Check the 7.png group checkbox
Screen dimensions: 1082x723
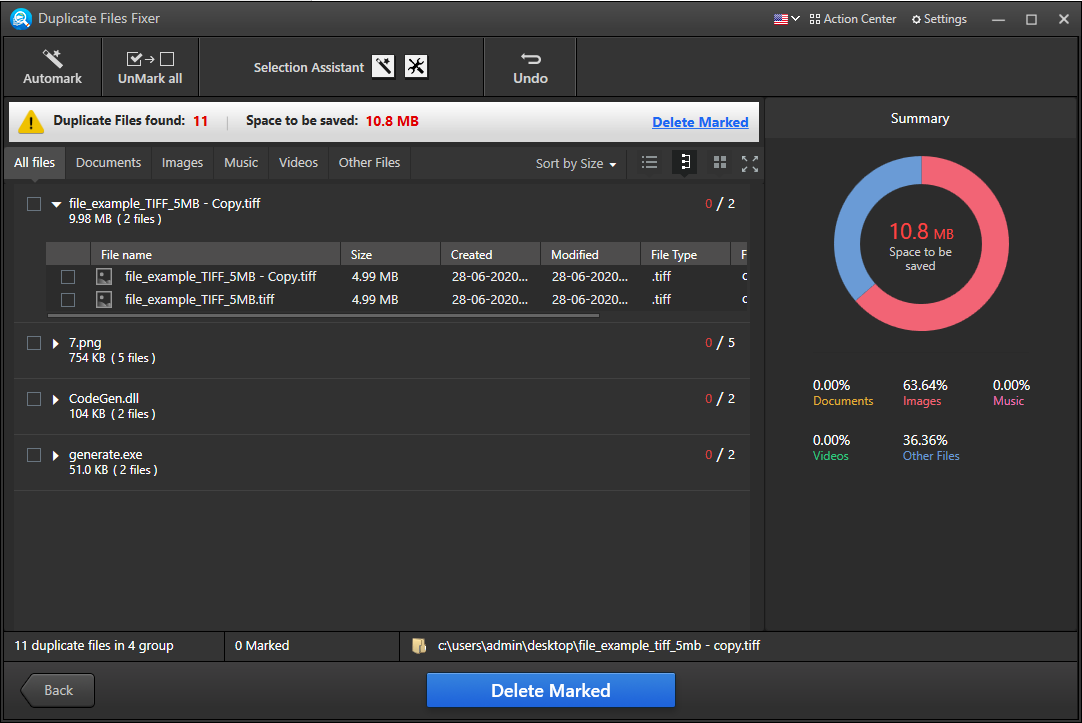point(34,343)
